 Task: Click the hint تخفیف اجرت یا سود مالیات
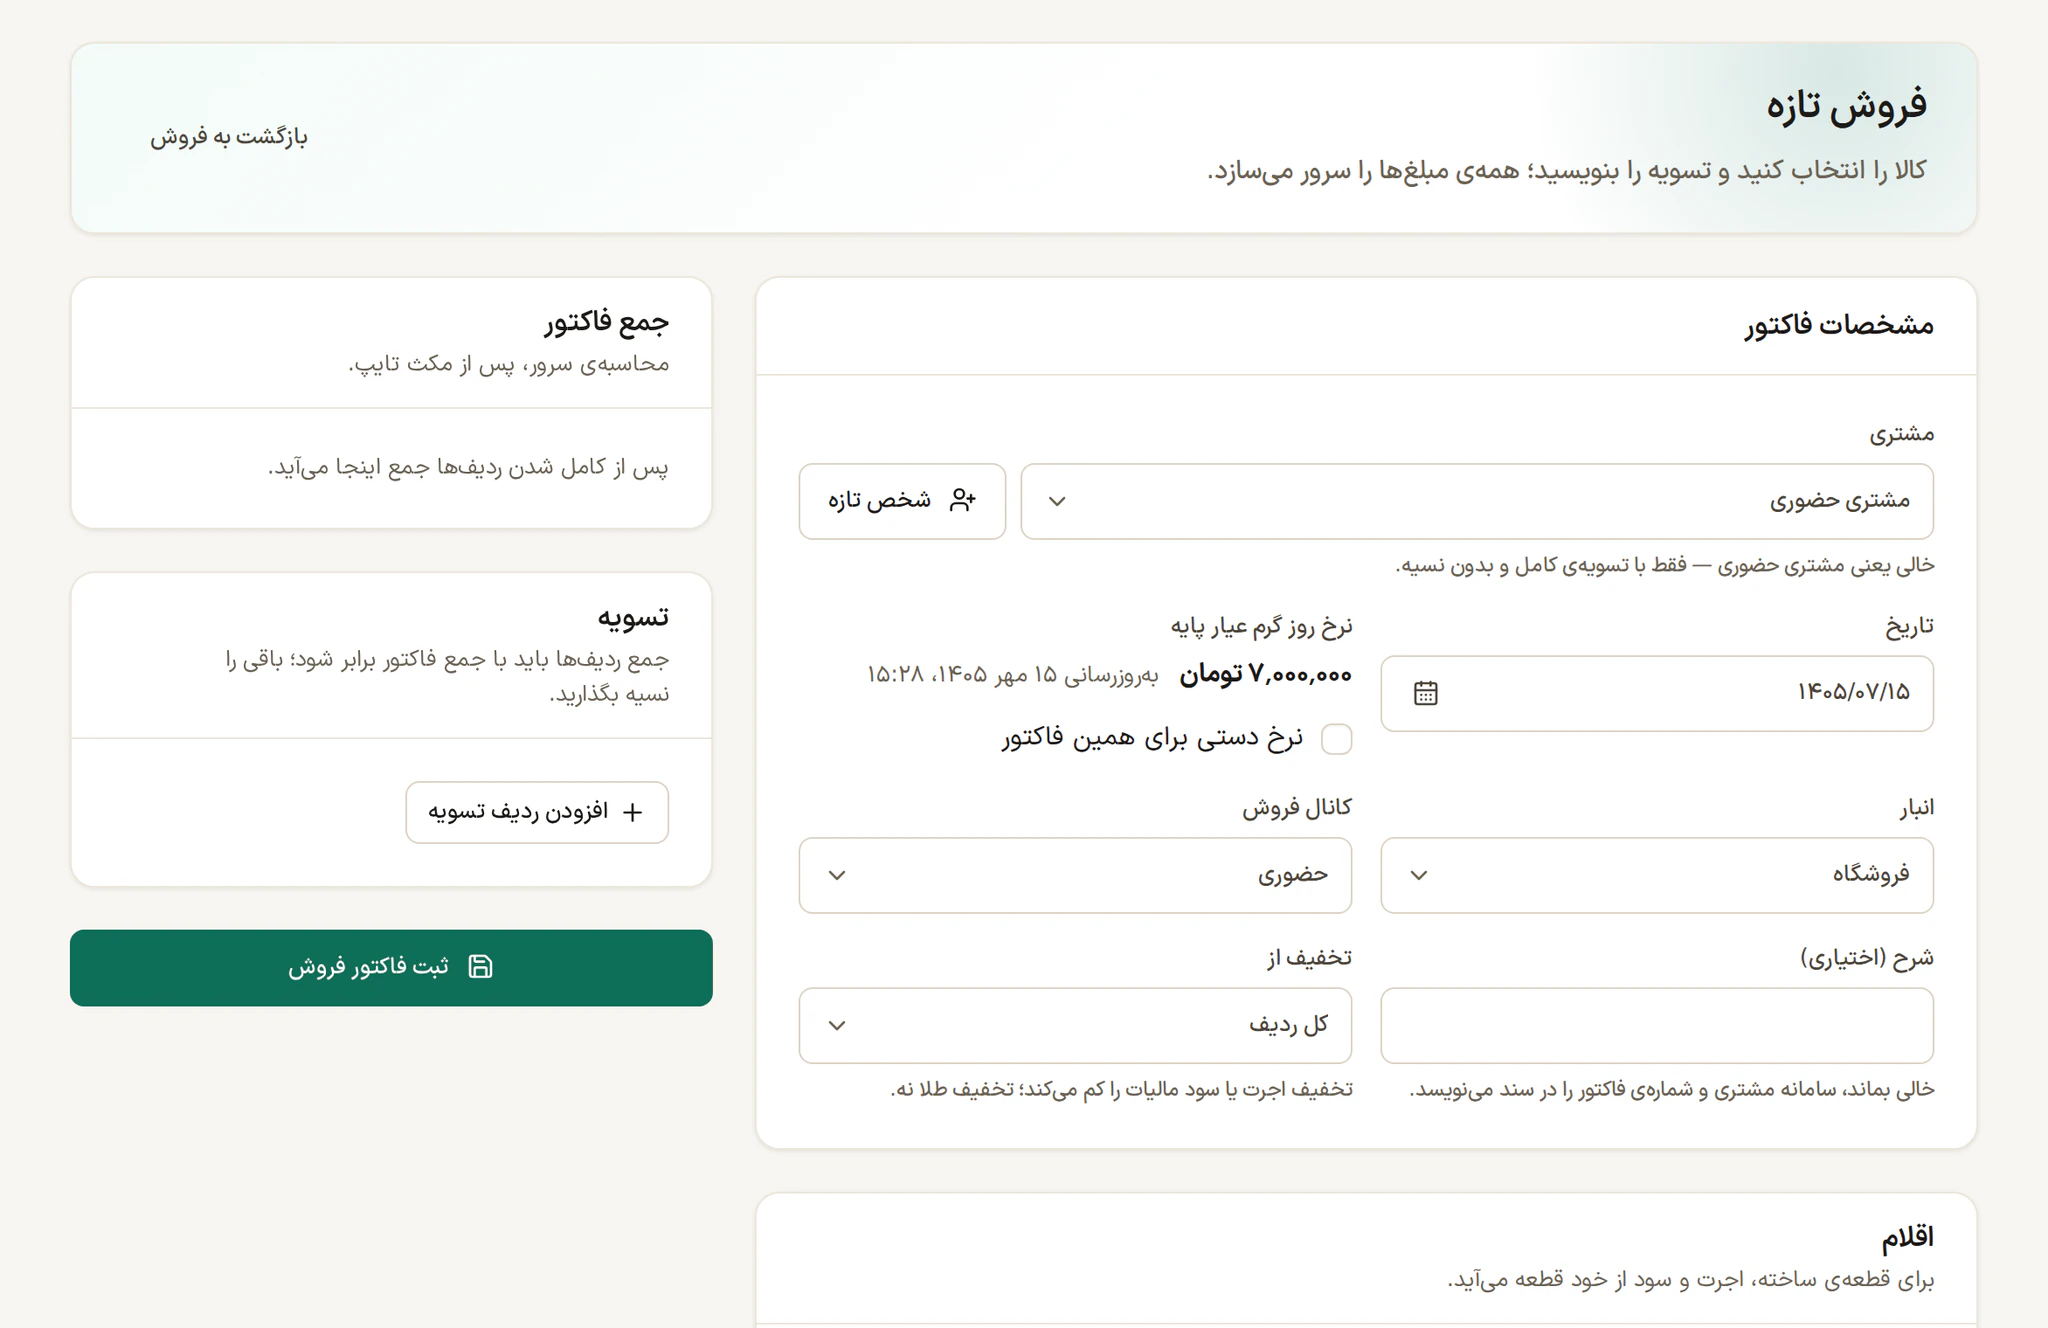coord(1121,1089)
